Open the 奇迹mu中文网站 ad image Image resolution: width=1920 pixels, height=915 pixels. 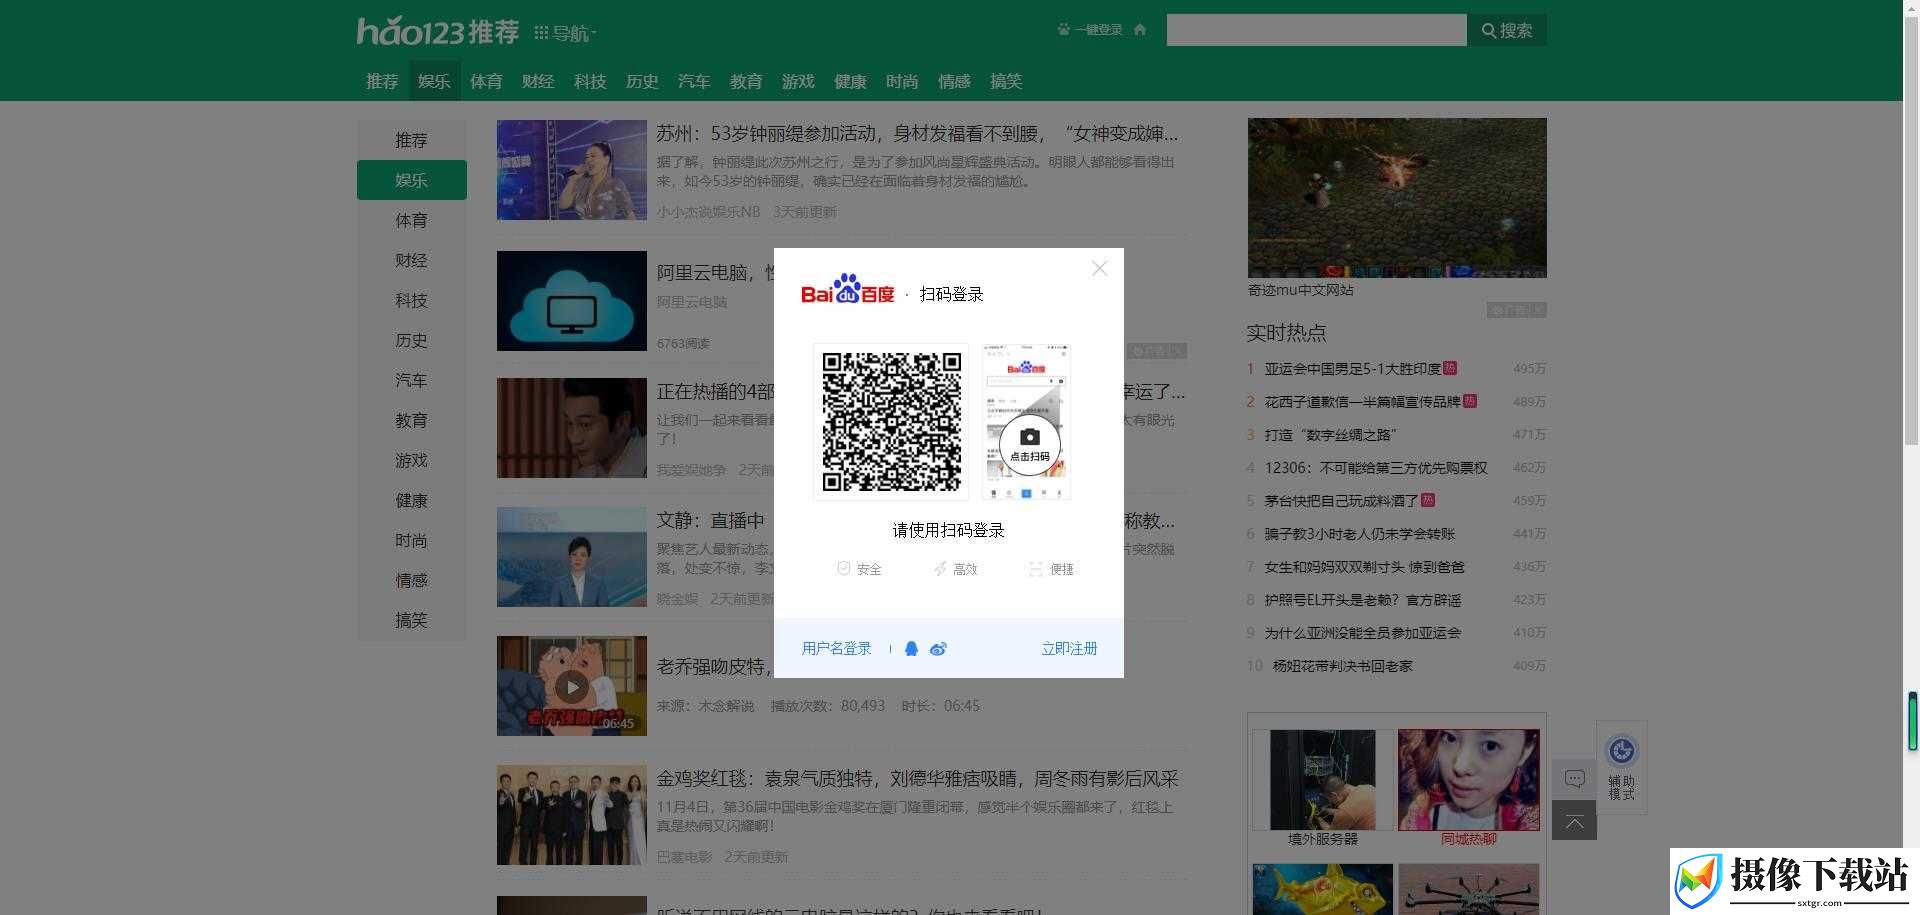tap(1397, 198)
